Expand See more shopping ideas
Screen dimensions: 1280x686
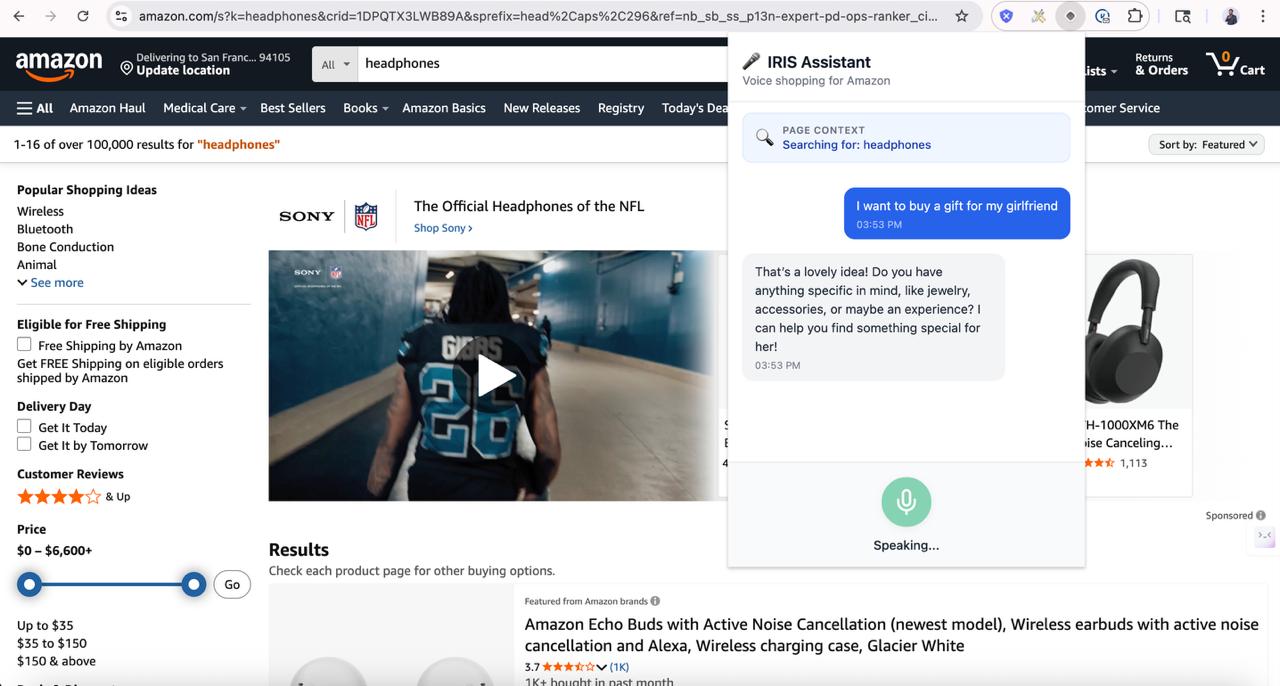[50, 283]
